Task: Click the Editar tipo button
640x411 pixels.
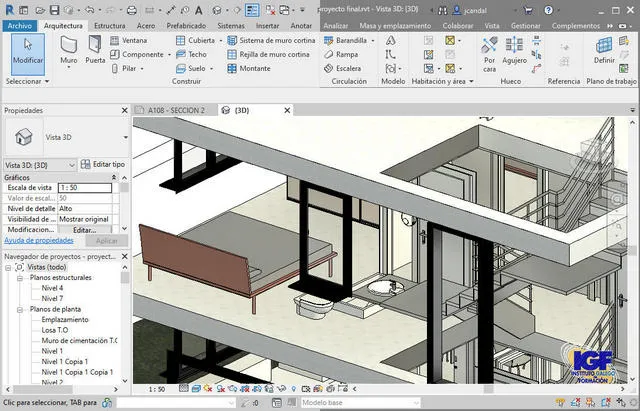Action: (103, 164)
